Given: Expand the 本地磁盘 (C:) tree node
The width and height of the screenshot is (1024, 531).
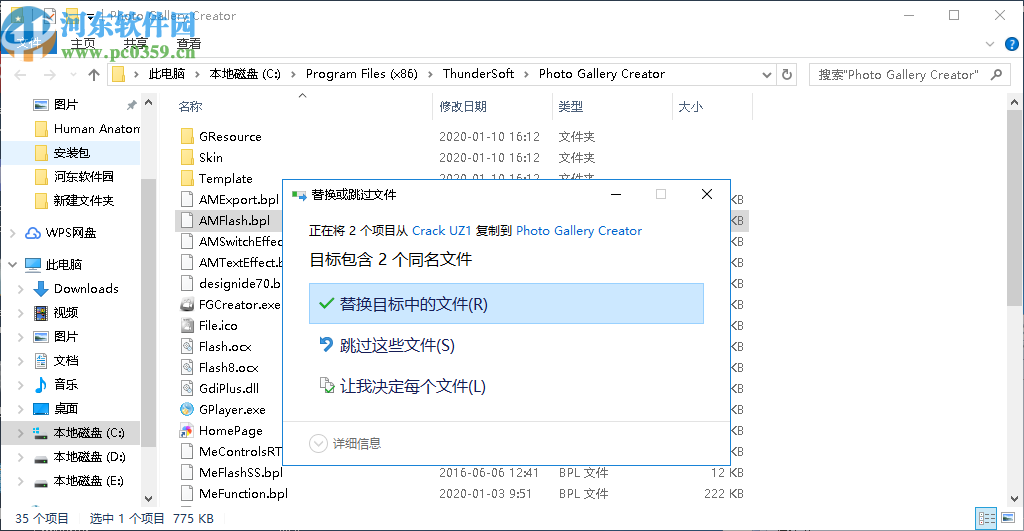Looking at the screenshot, I should pos(20,433).
